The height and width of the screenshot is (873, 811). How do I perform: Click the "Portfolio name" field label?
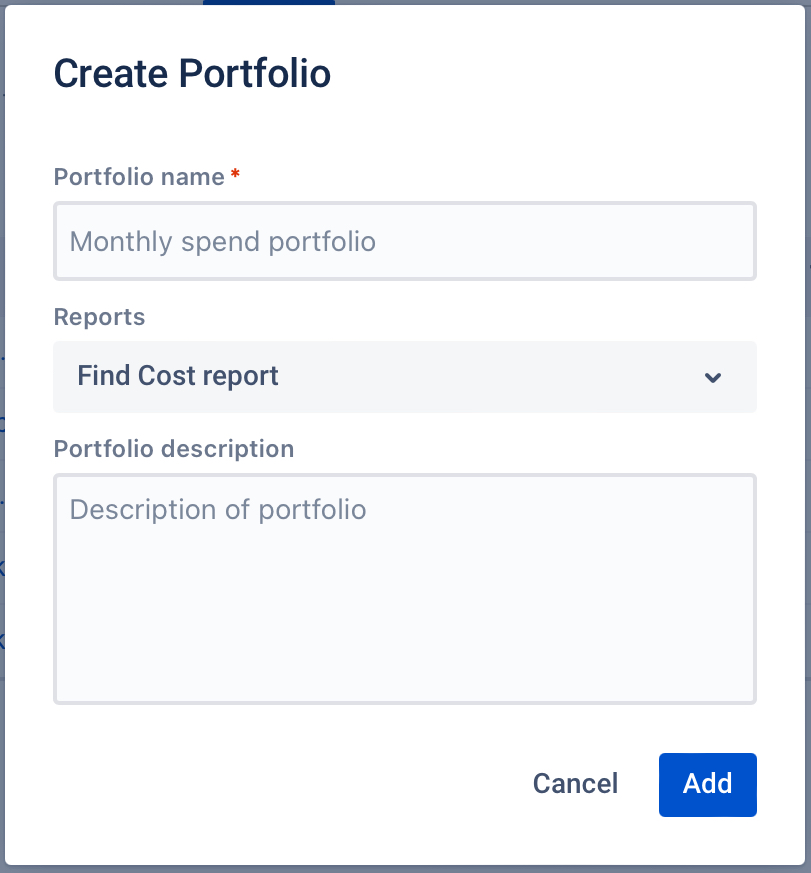[x=139, y=177]
